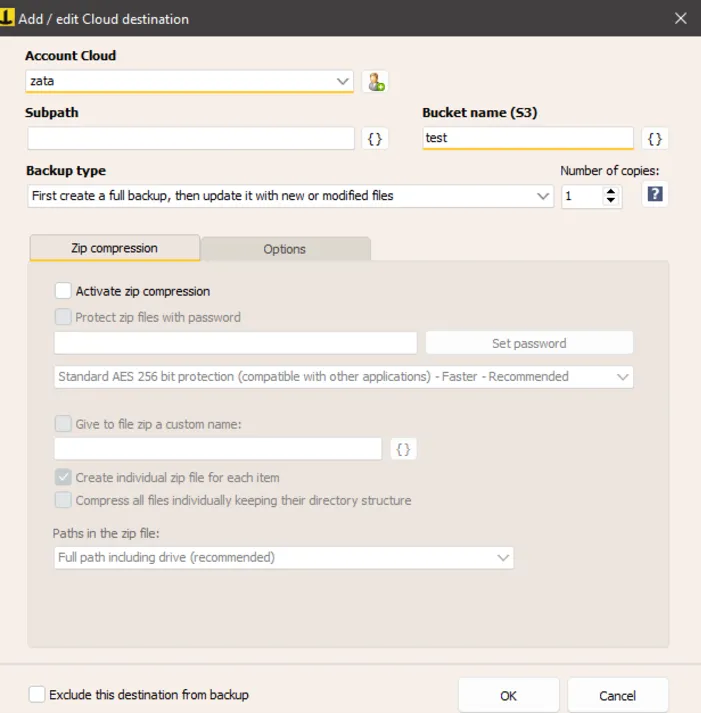Check Compress all files individually keeping directory structure
This screenshot has width=701, height=713.
pyautogui.click(x=63, y=500)
